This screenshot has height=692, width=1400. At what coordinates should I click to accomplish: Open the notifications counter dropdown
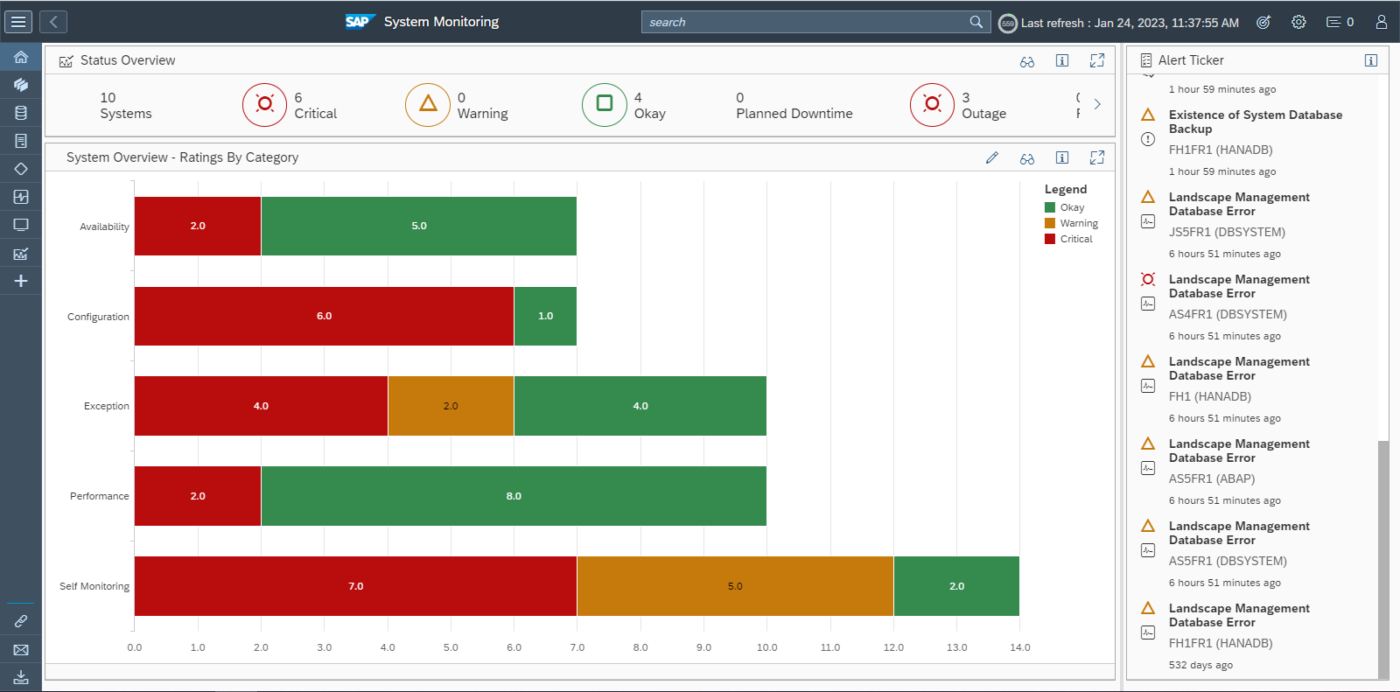coord(1340,22)
